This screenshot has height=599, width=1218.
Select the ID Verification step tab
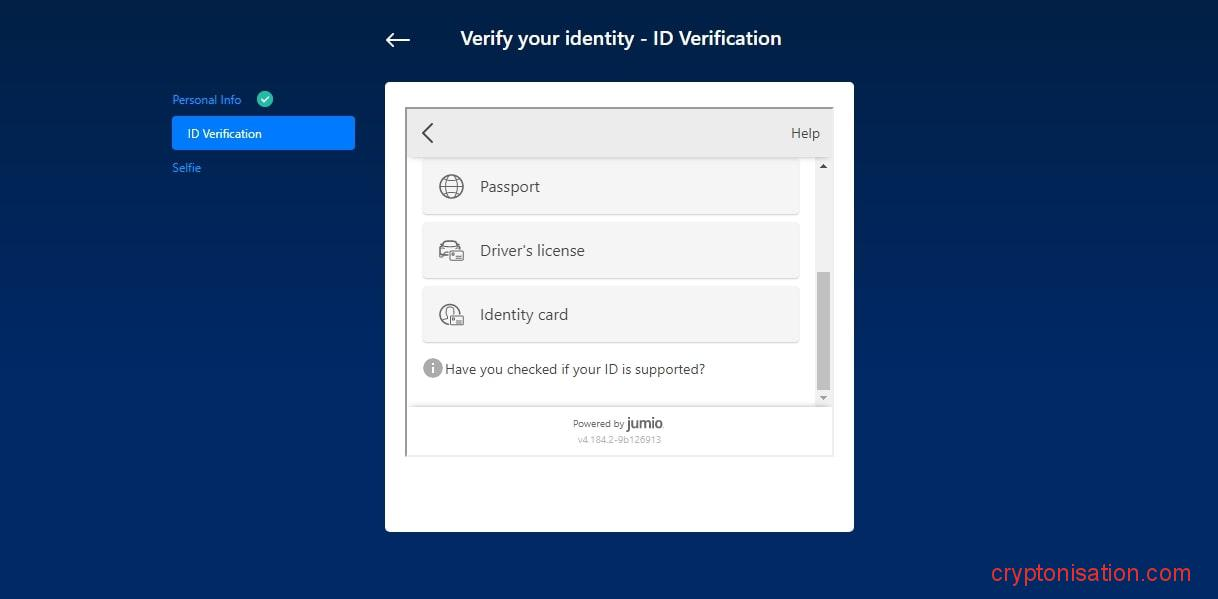[x=263, y=133]
